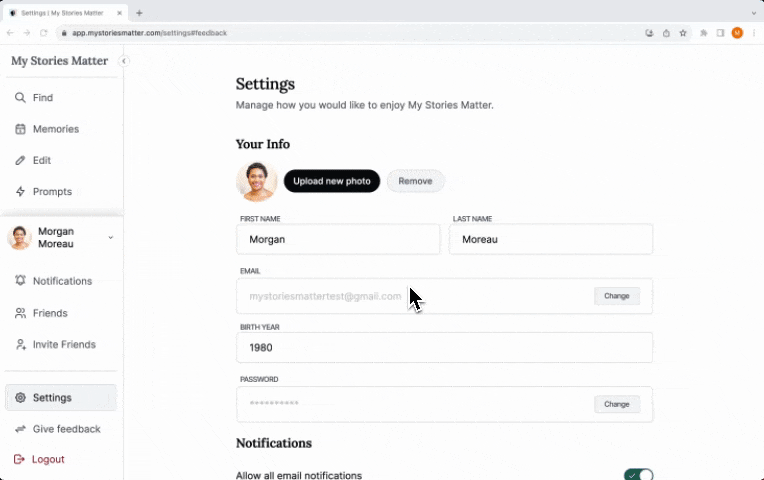The image size is (764, 480).
Task: Click the profile photo in Your Info
Action: point(257,181)
